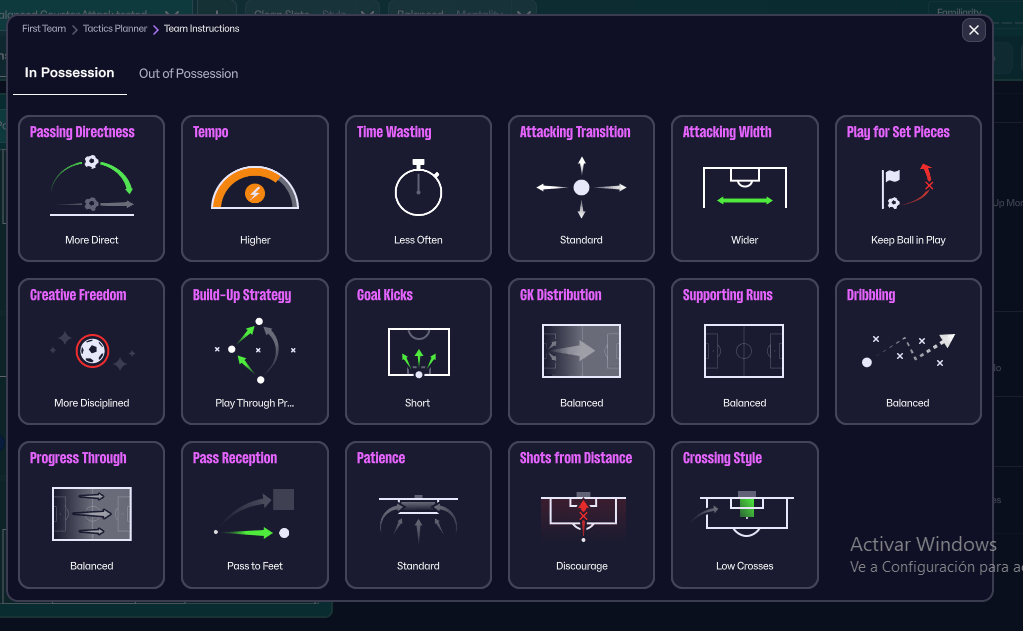
Task: Click the Time Wasting stopwatch icon
Action: 418,187
